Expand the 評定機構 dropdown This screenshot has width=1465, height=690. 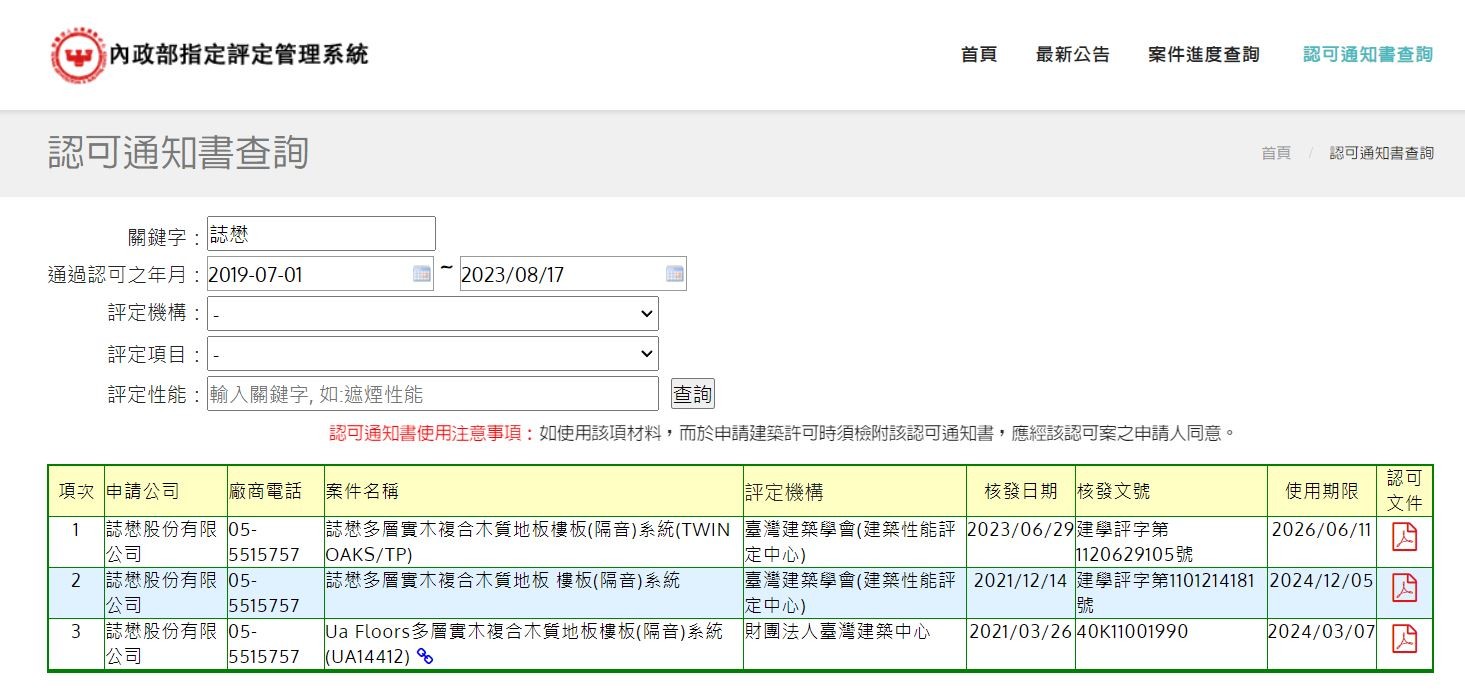432,314
